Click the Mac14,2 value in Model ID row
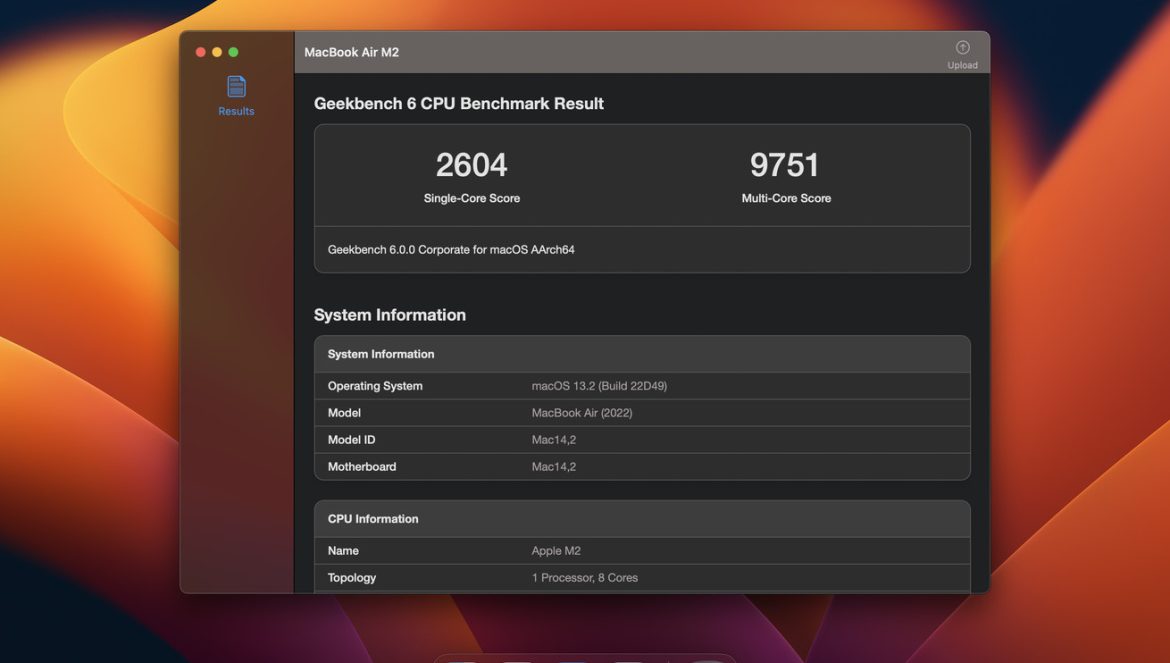 [554, 440]
